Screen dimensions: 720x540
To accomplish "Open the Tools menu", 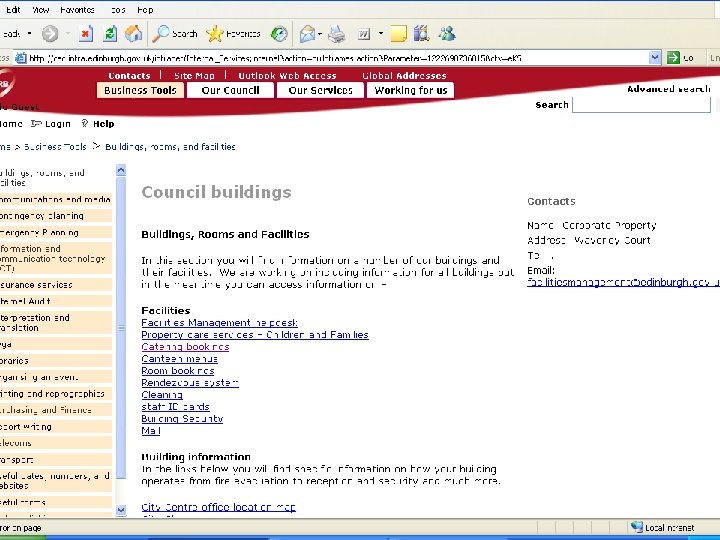I will pos(118,10).
